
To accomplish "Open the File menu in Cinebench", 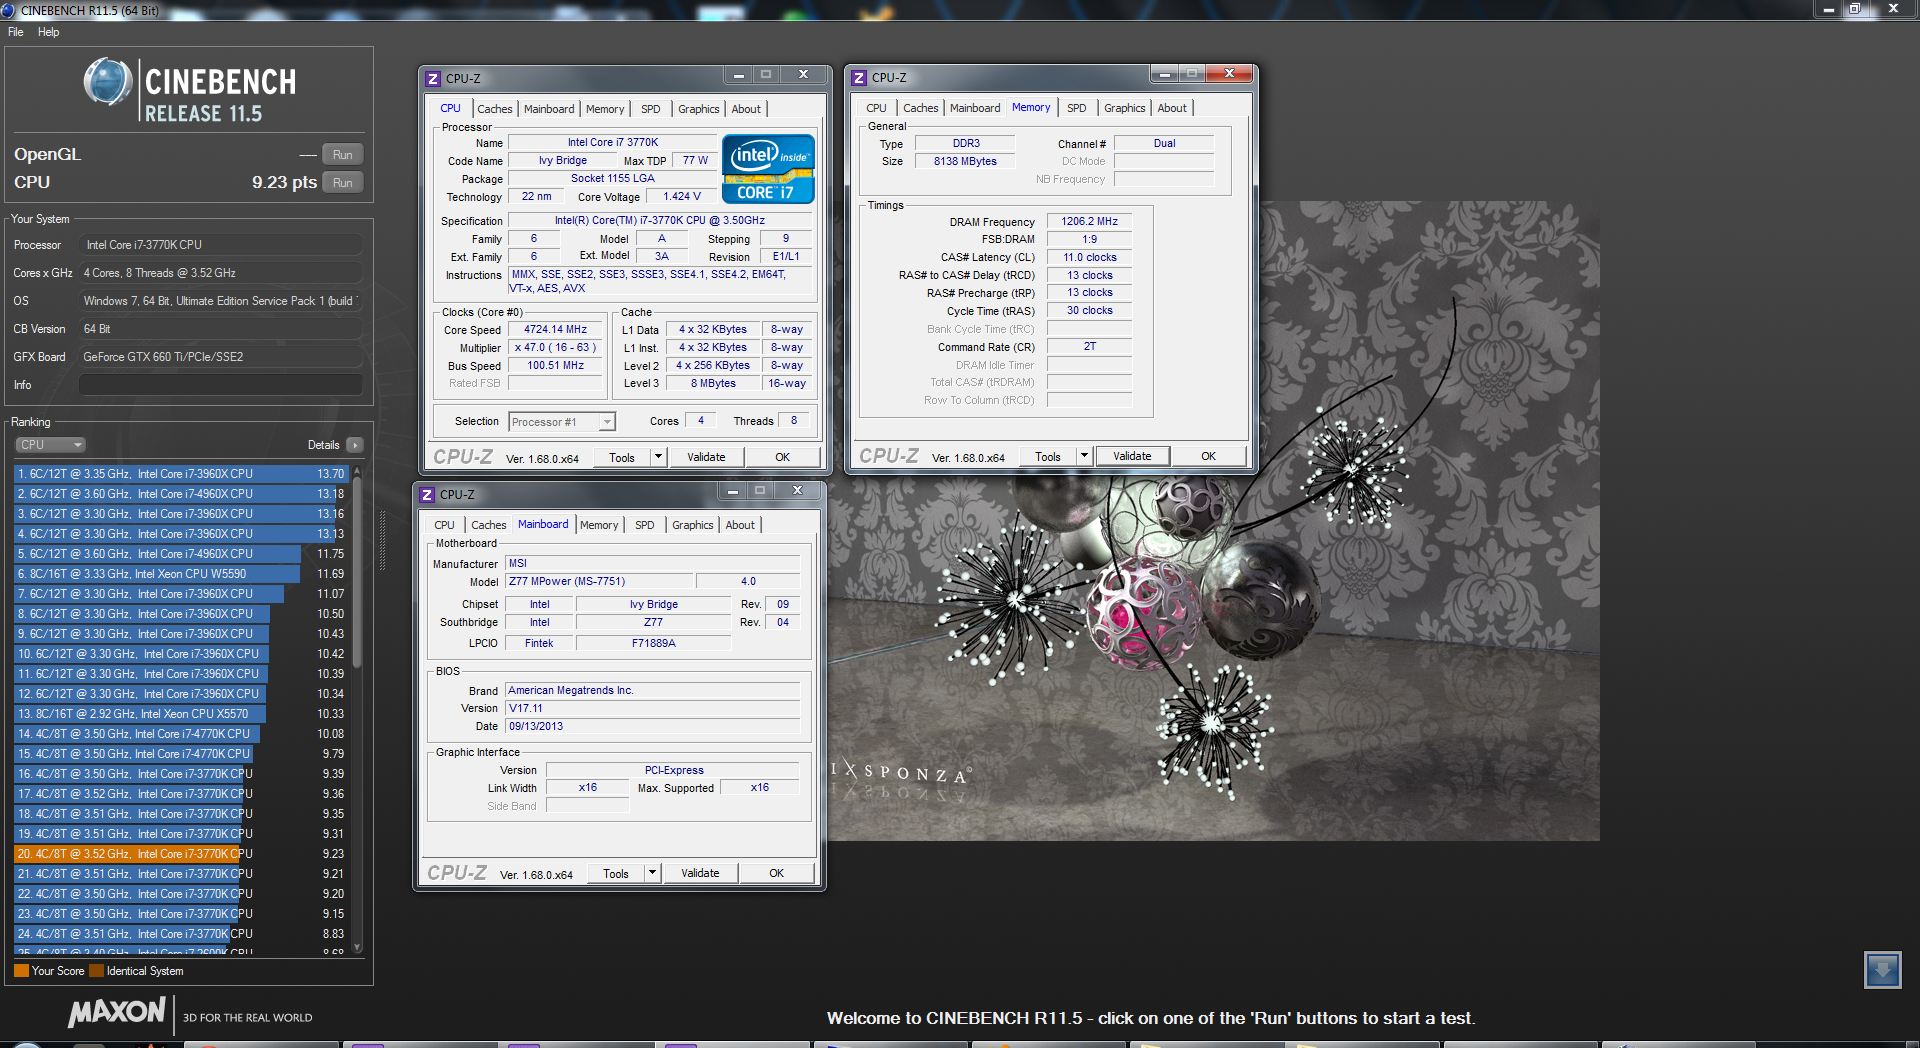I will coord(16,32).
